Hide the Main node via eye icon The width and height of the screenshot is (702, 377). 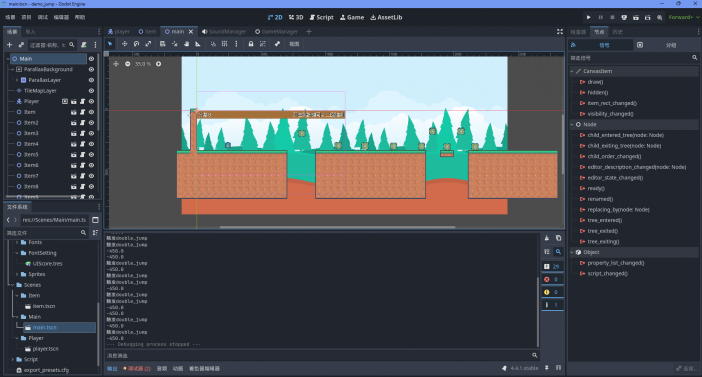point(91,59)
